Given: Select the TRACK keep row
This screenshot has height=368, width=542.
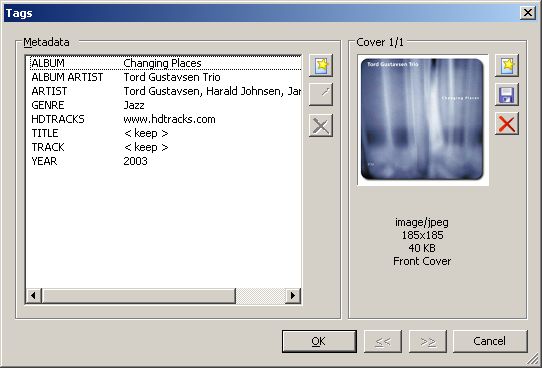Looking at the screenshot, I should click(165, 147).
